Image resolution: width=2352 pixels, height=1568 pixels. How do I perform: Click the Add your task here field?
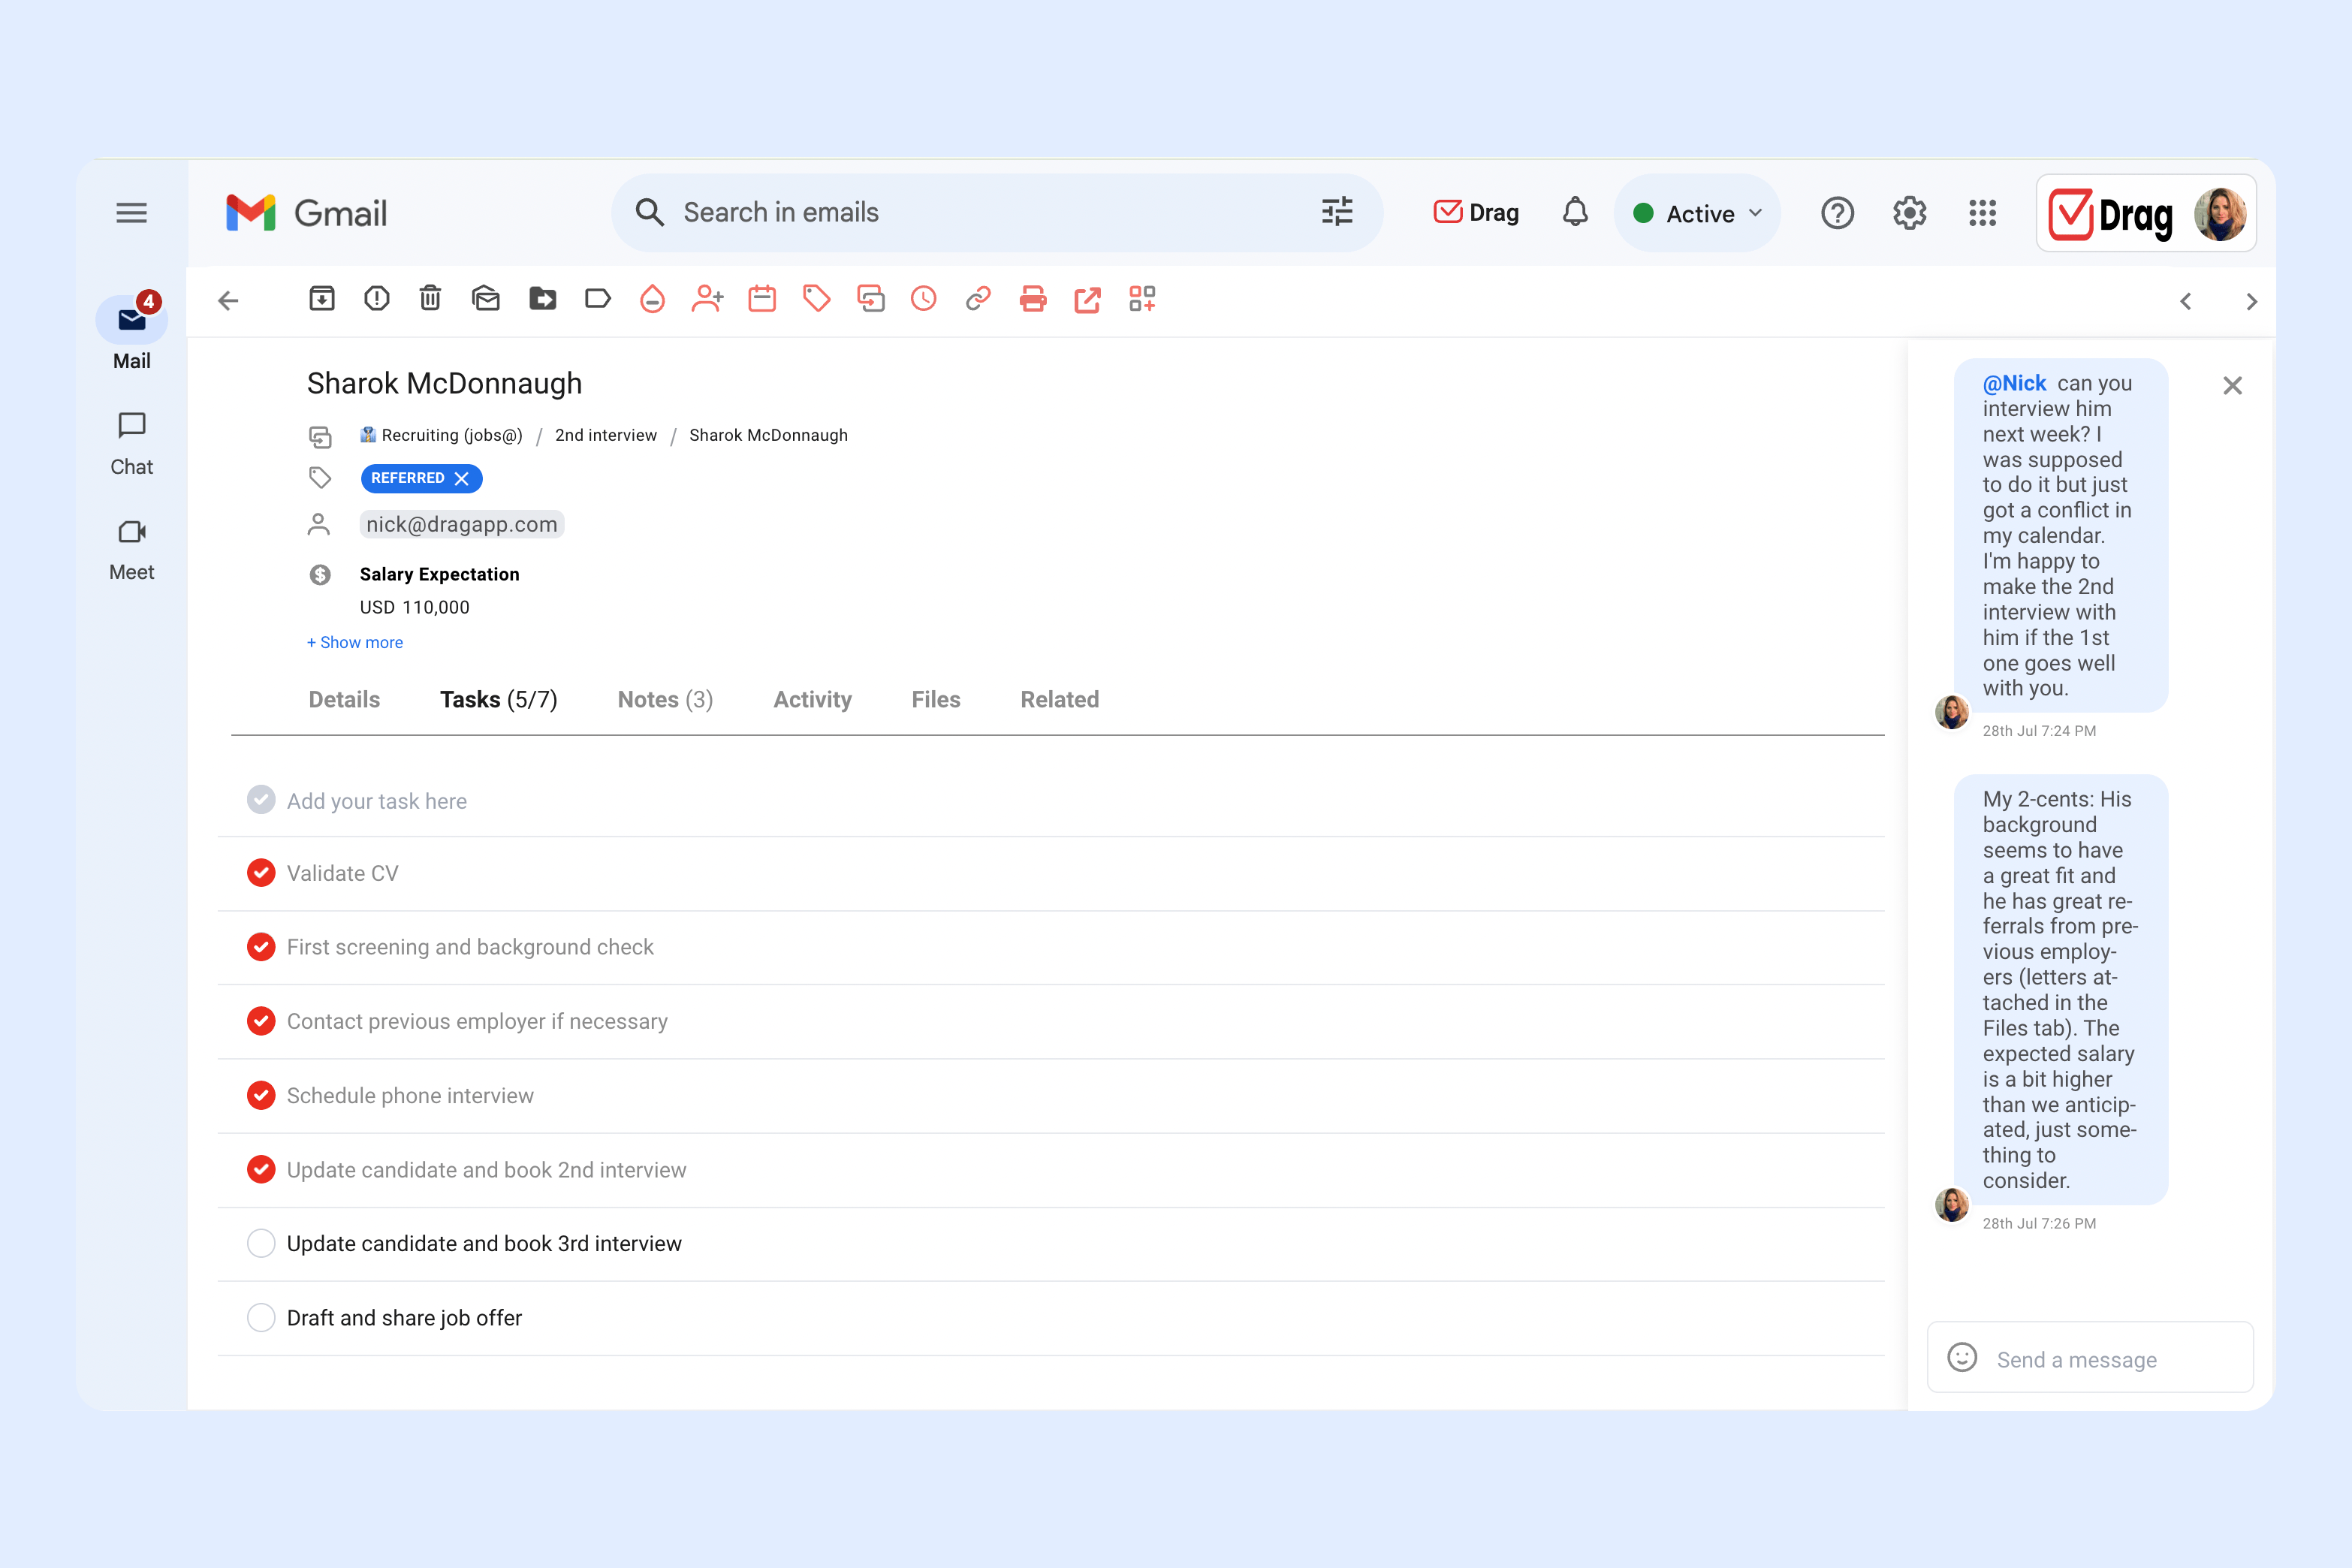pos(1051,800)
